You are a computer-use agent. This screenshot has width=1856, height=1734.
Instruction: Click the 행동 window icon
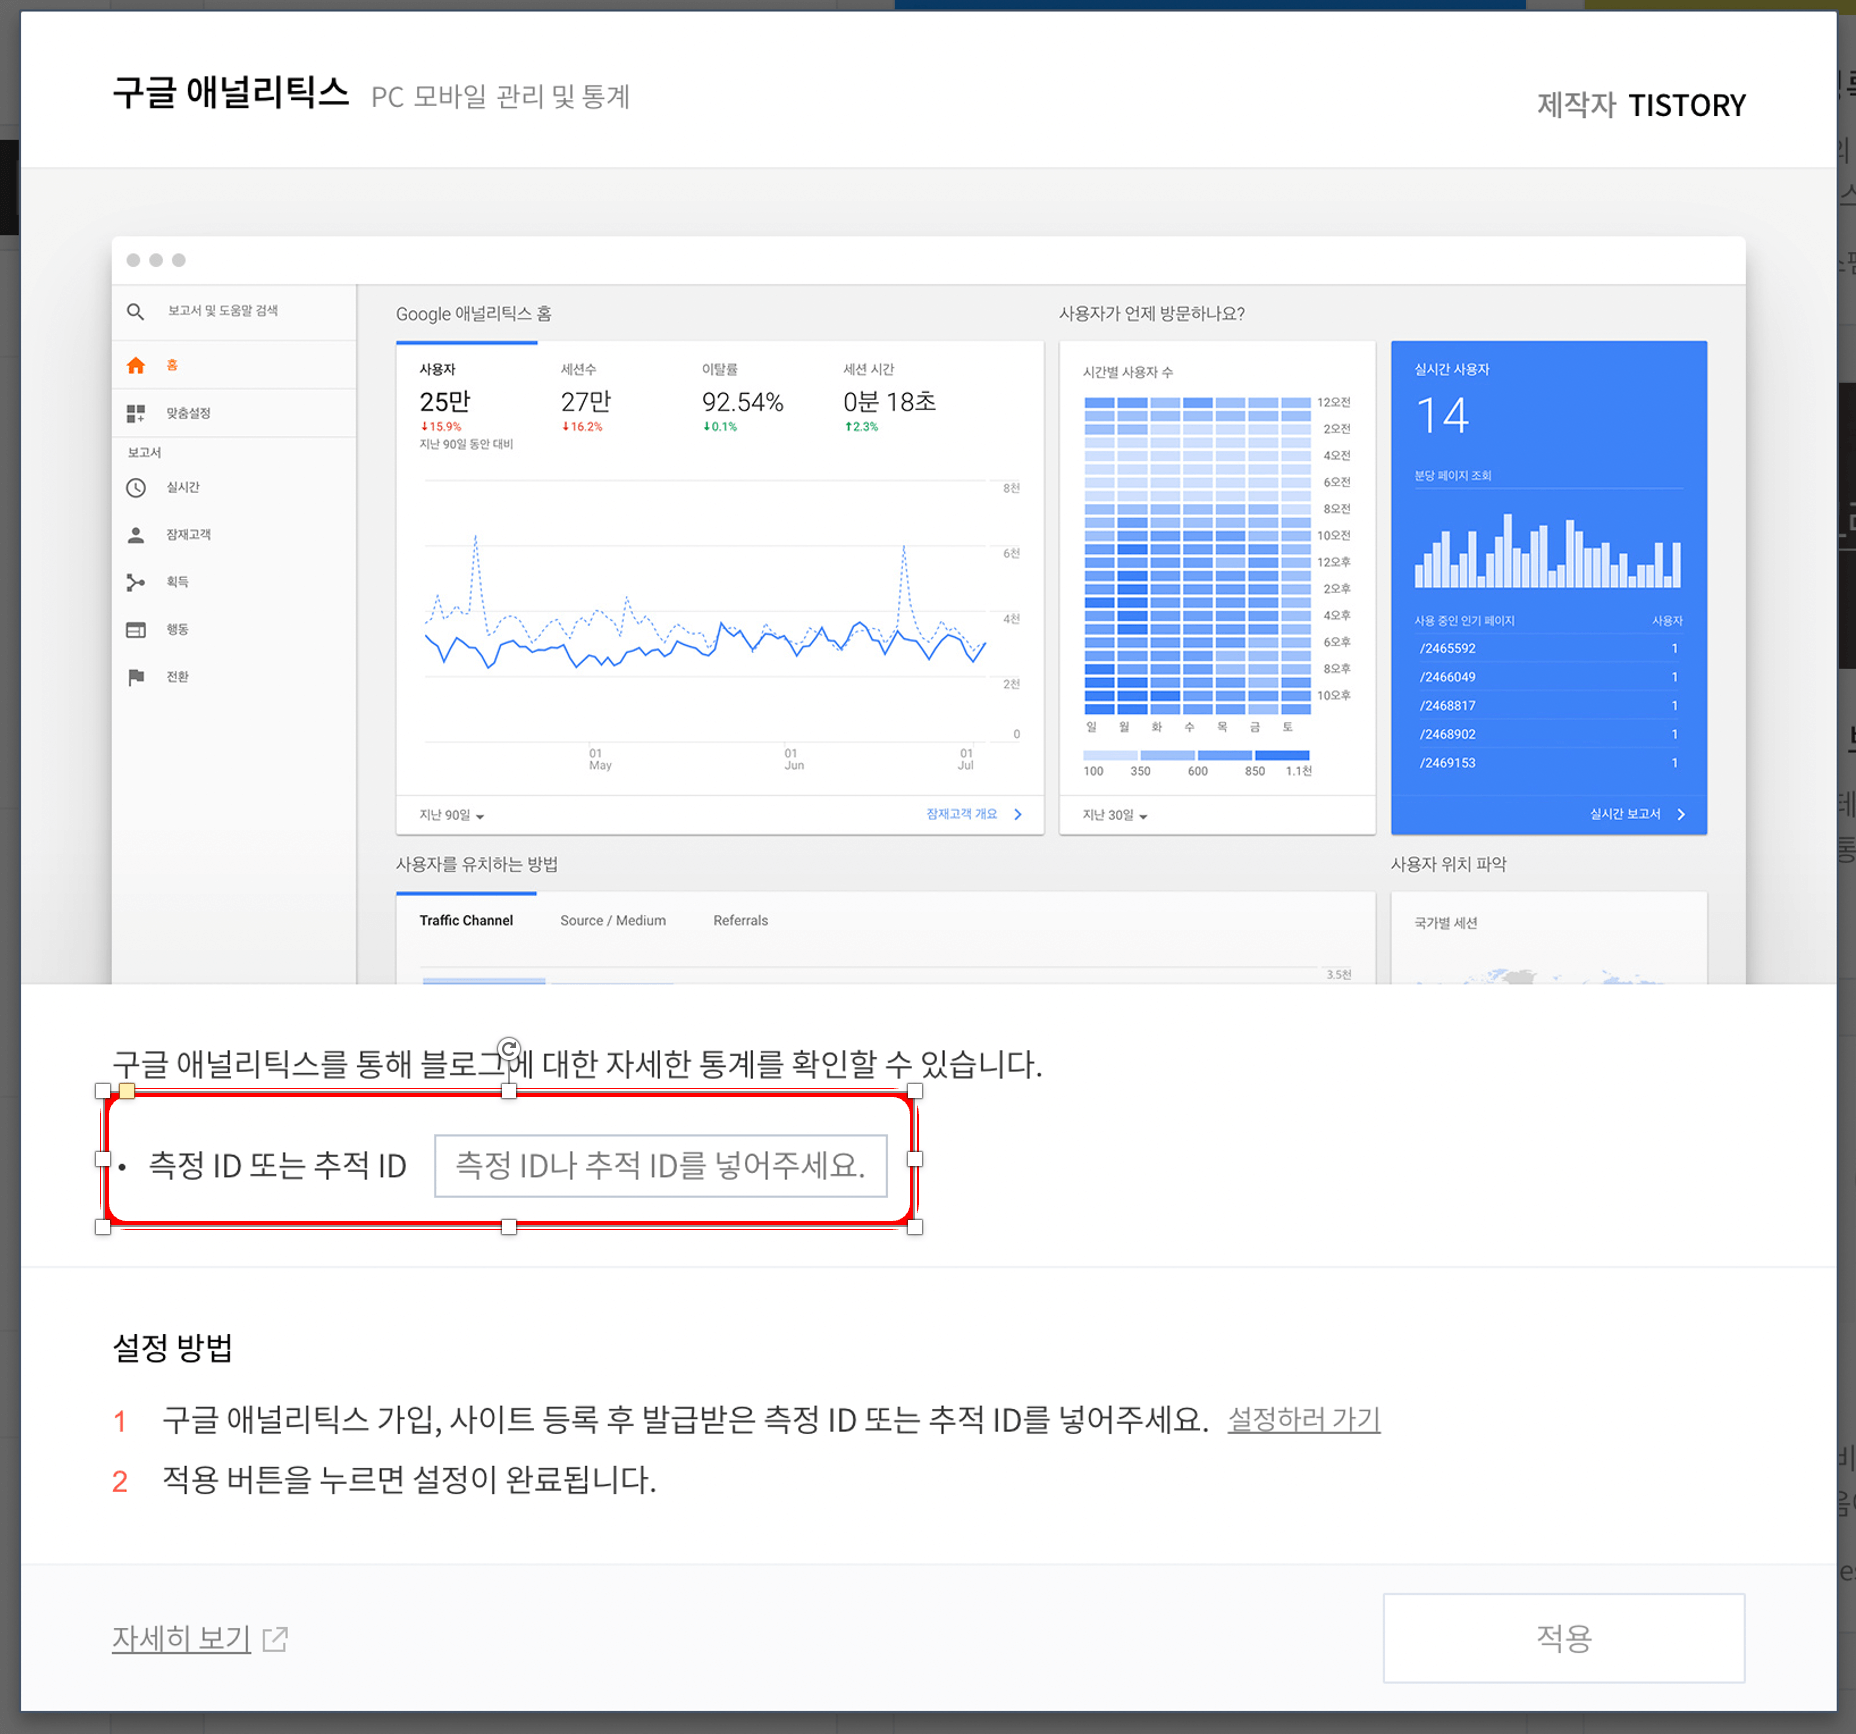[136, 630]
